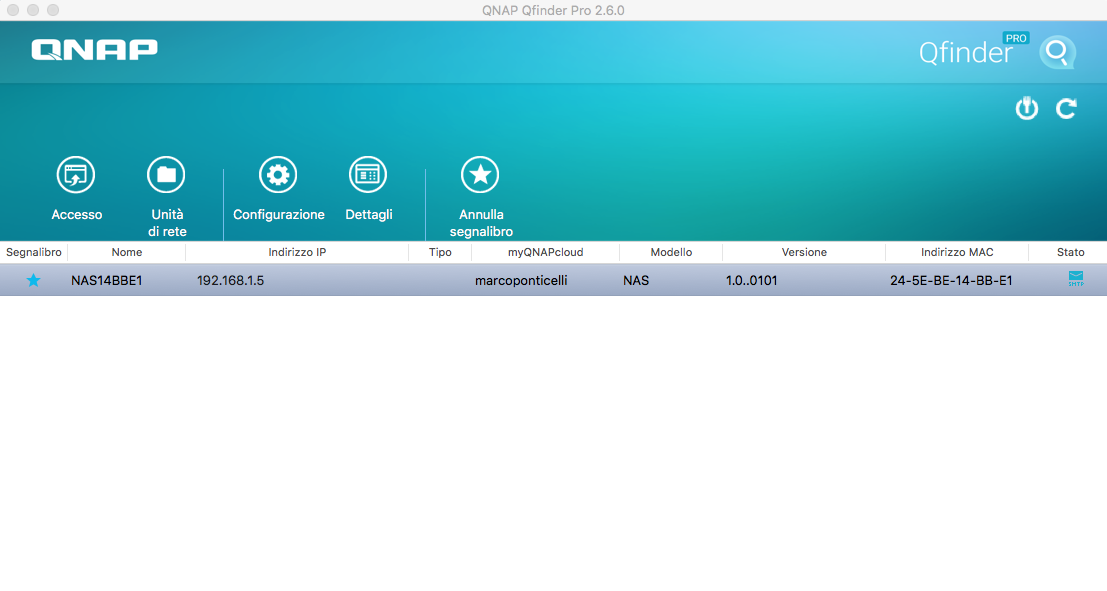Click the SMTP status icon for NAS14BBE1
The width and height of the screenshot is (1107, 591).
coord(1076,280)
